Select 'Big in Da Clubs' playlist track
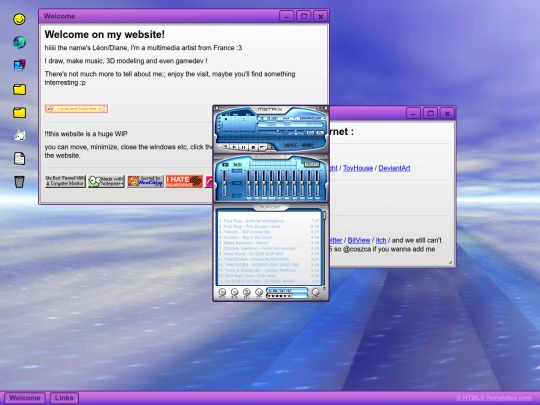The image size is (540, 405). point(270,237)
